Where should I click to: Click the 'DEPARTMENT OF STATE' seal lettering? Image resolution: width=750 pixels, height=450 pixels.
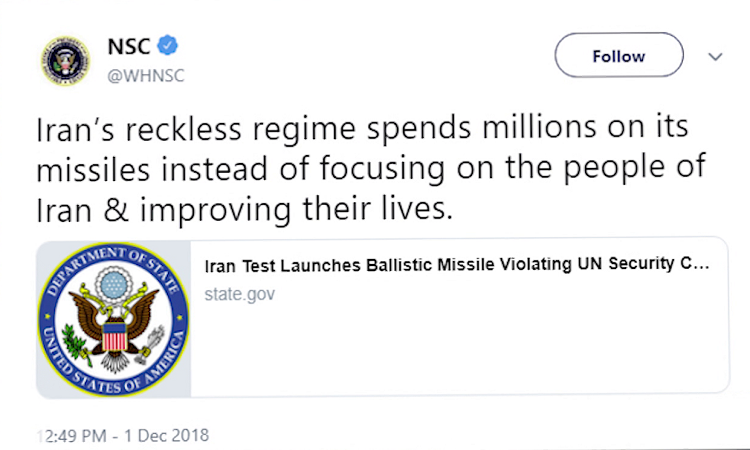click(x=114, y=265)
